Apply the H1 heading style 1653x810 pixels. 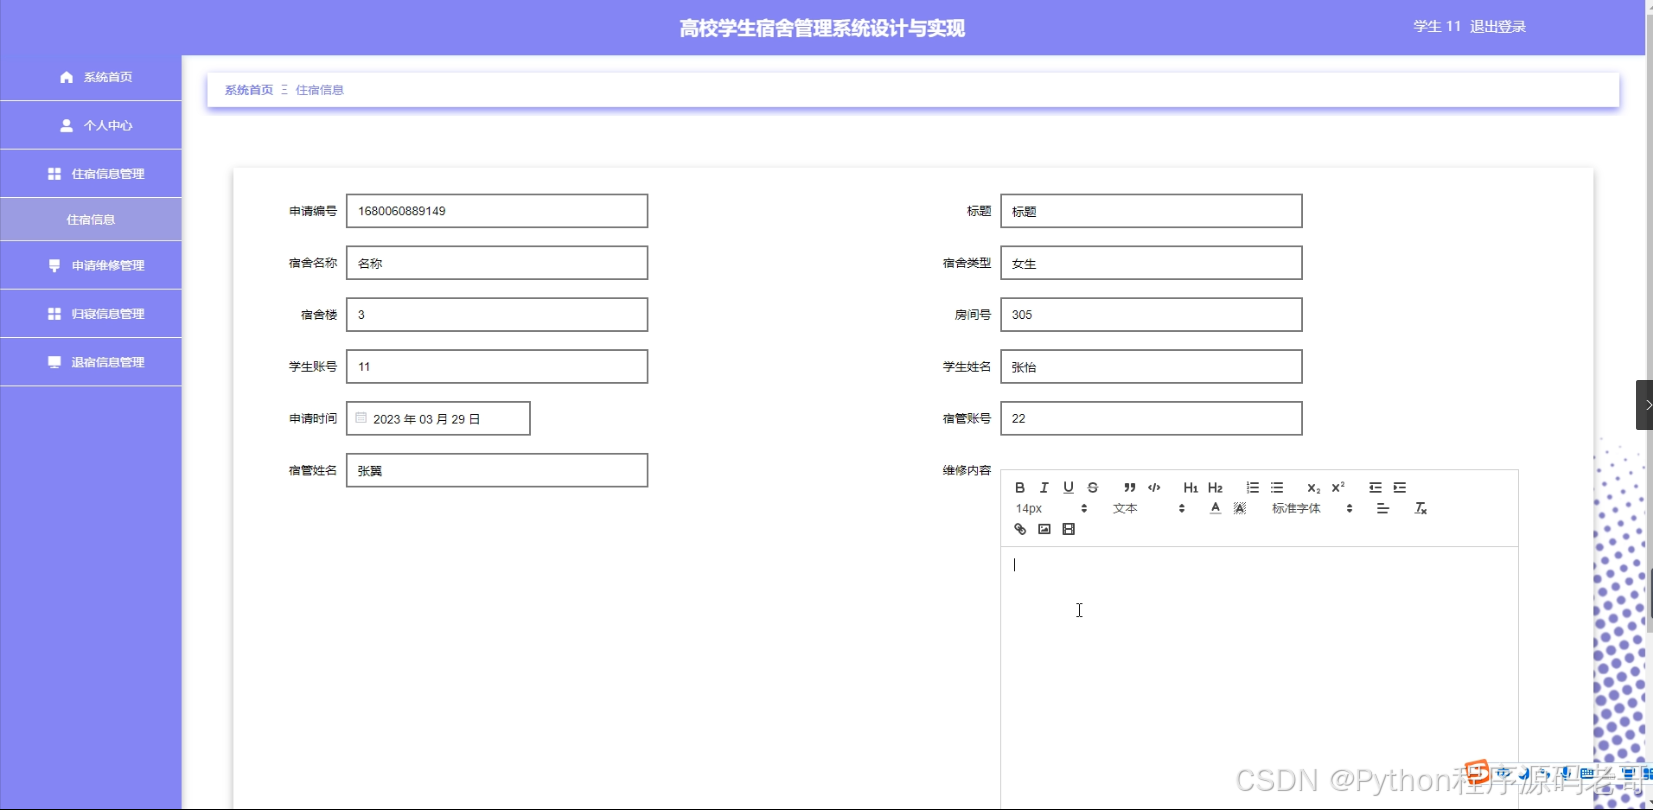[x=1190, y=488]
